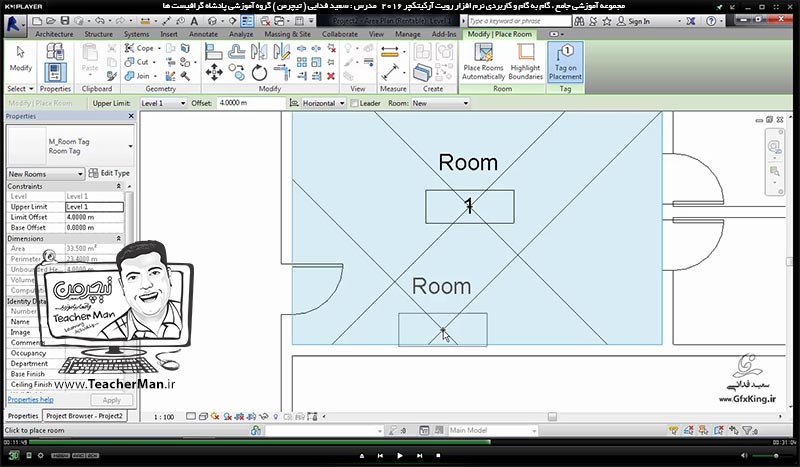Select the Rotate tool

pyautogui.click(x=259, y=72)
